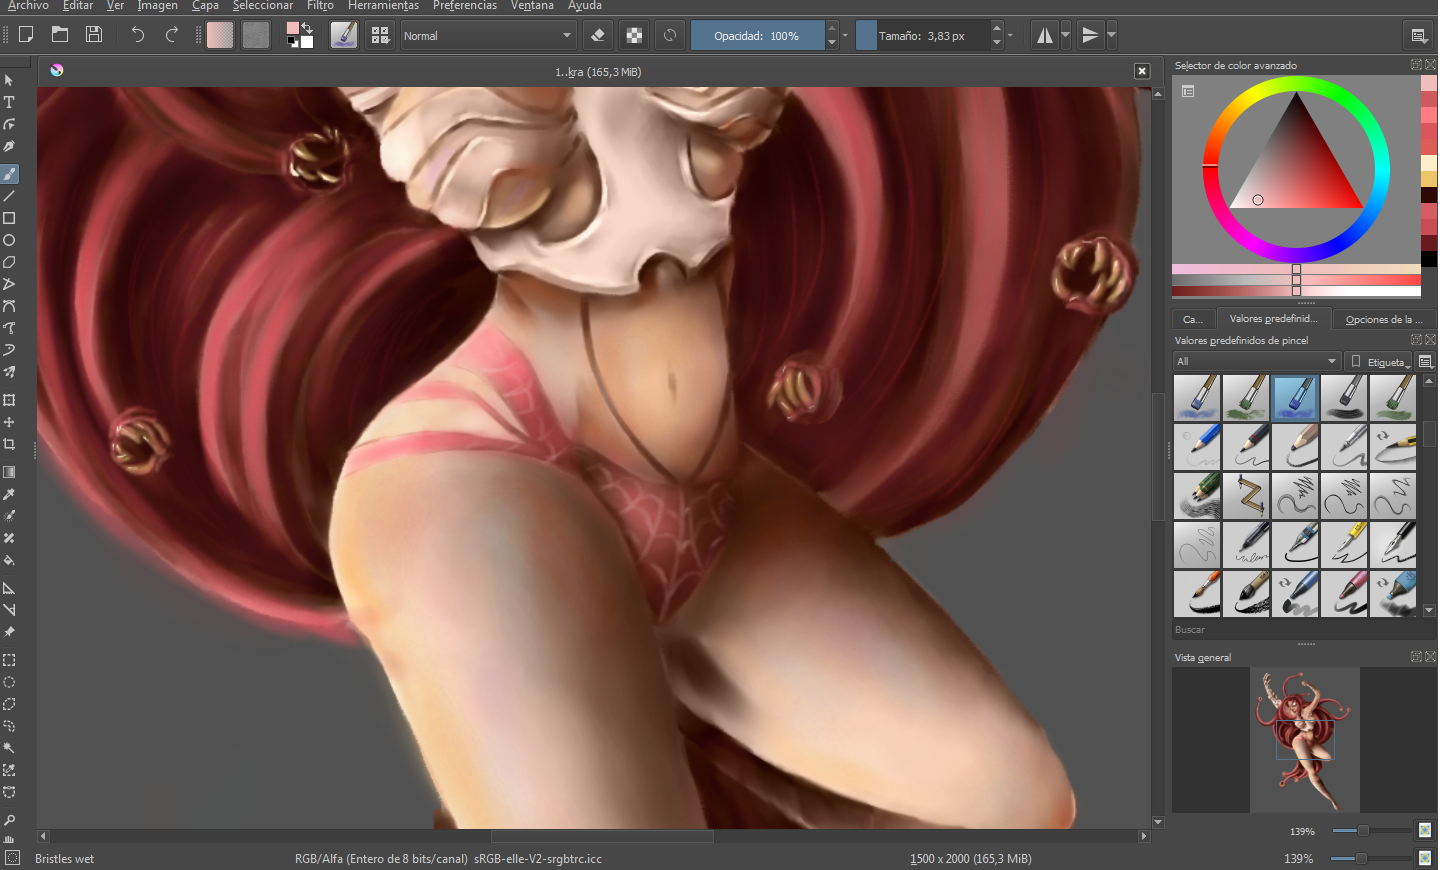Viewport: 1440px width, 870px height.
Task: Increase opacity with the up stepper
Action: [832, 28]
